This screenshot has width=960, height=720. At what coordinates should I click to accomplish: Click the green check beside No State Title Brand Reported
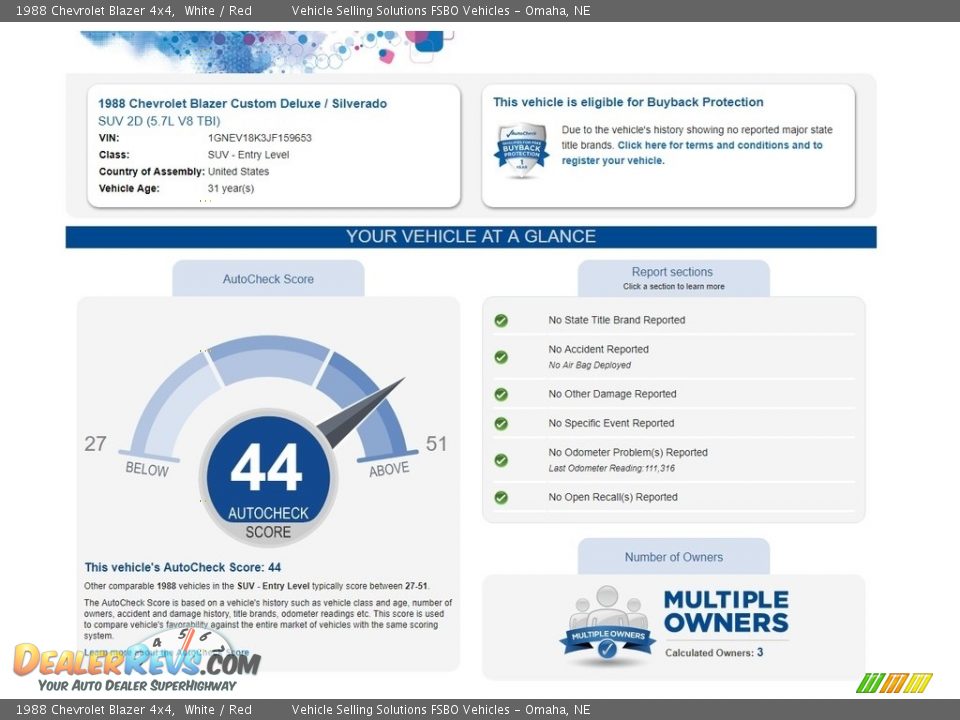[x=501, y=320]
